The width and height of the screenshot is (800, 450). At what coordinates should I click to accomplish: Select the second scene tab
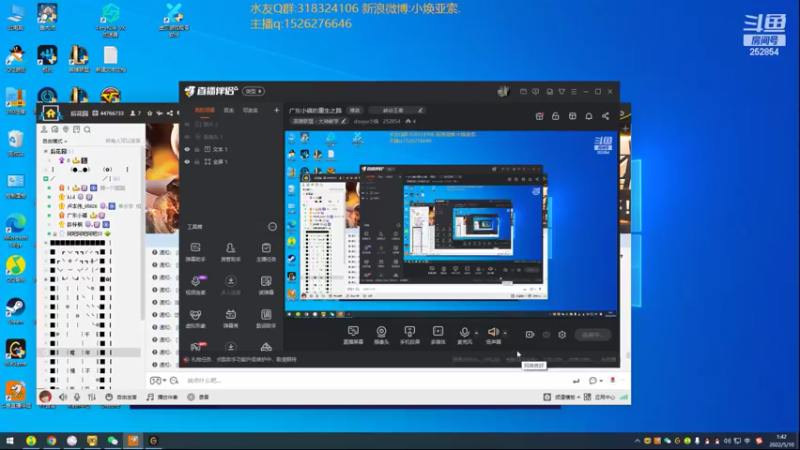pos(229,110)
